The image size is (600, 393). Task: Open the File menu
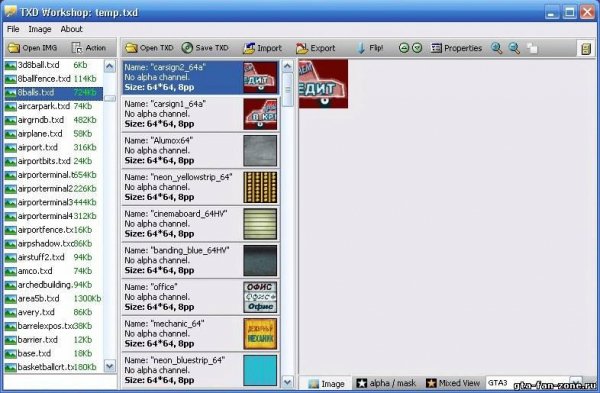coord(13,29)
